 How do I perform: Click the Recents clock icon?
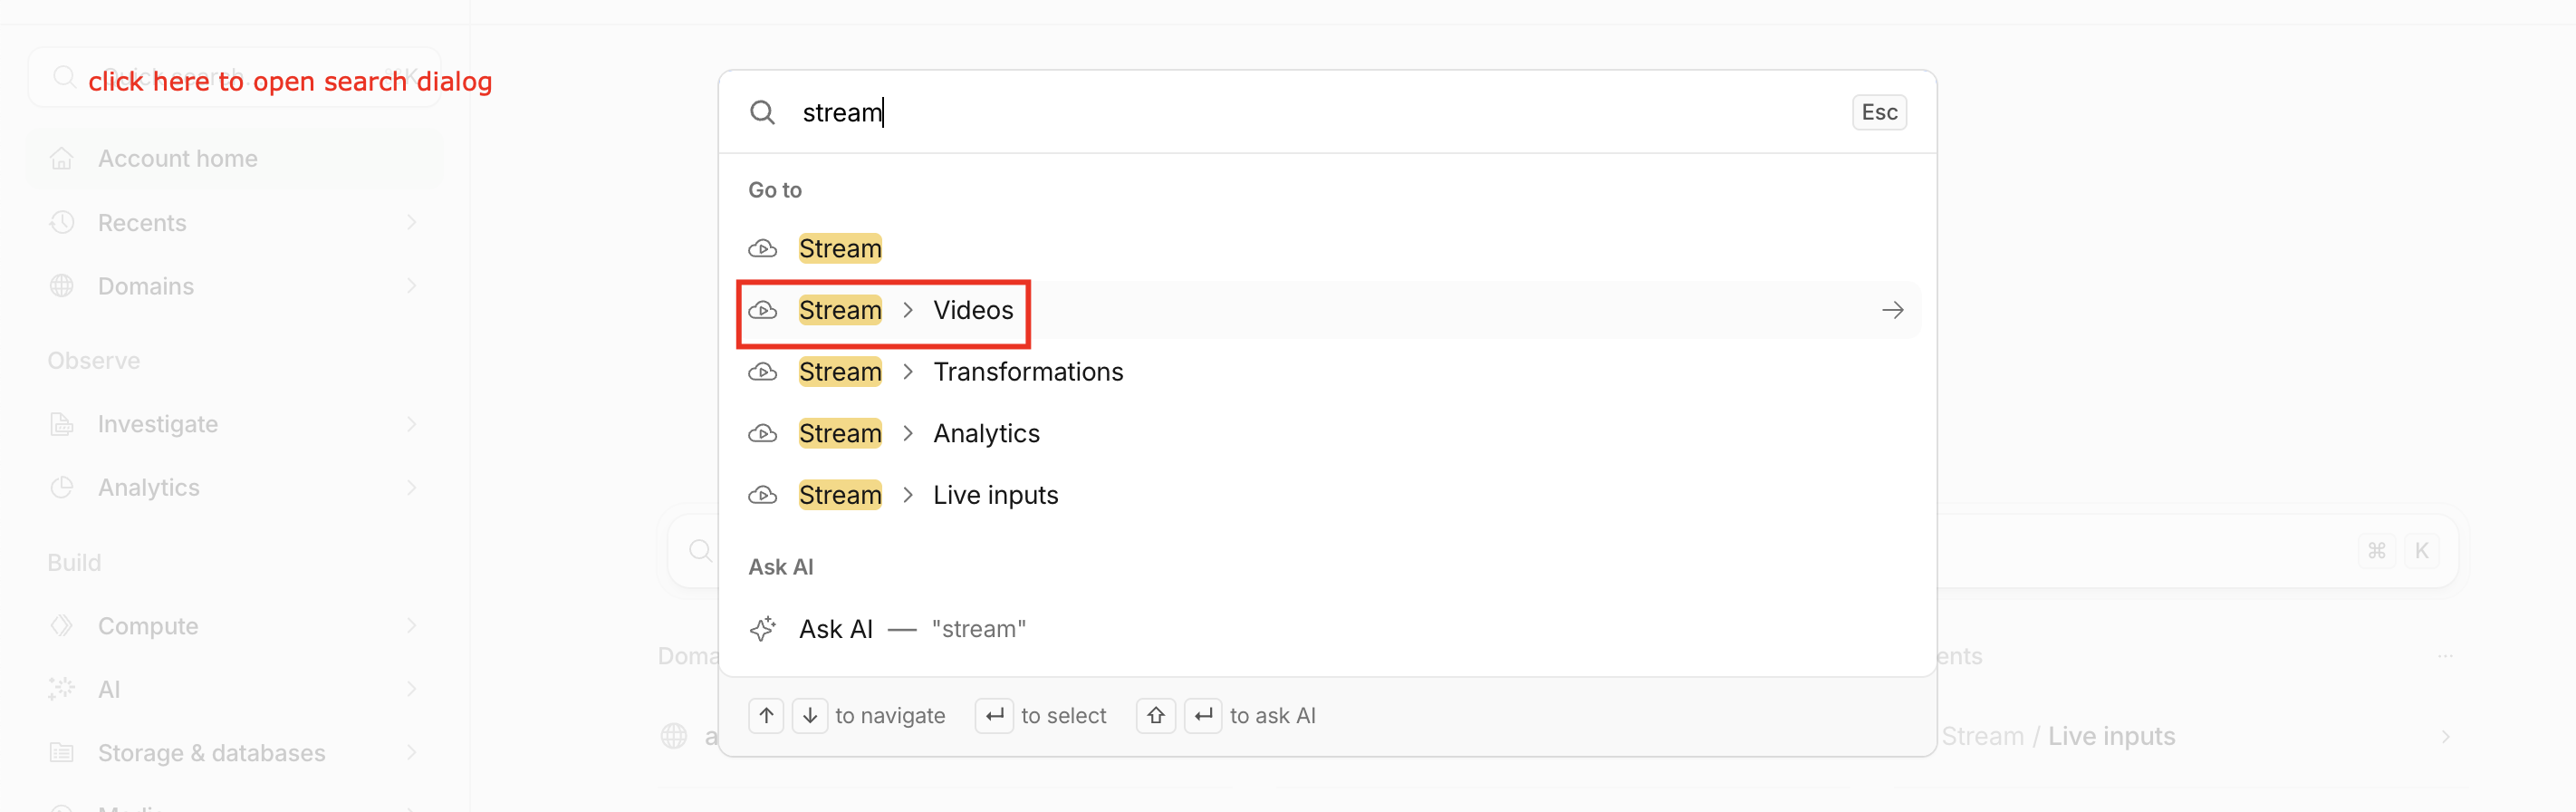tap(62, 222)
